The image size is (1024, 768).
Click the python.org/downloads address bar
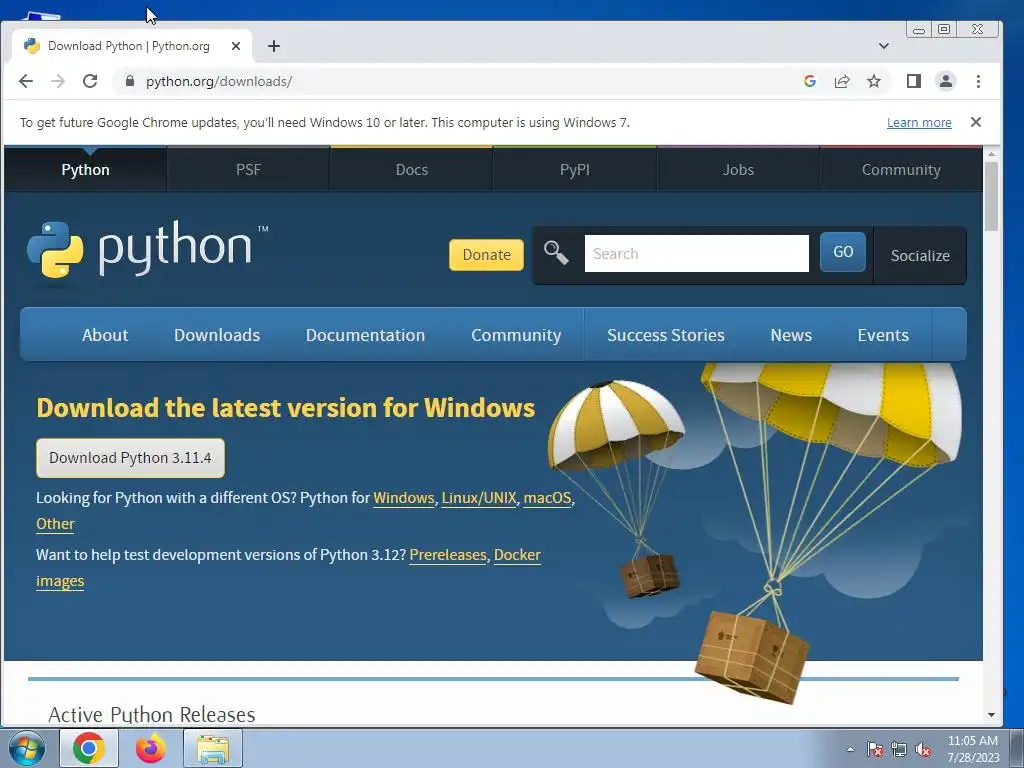tap(457, 81)
